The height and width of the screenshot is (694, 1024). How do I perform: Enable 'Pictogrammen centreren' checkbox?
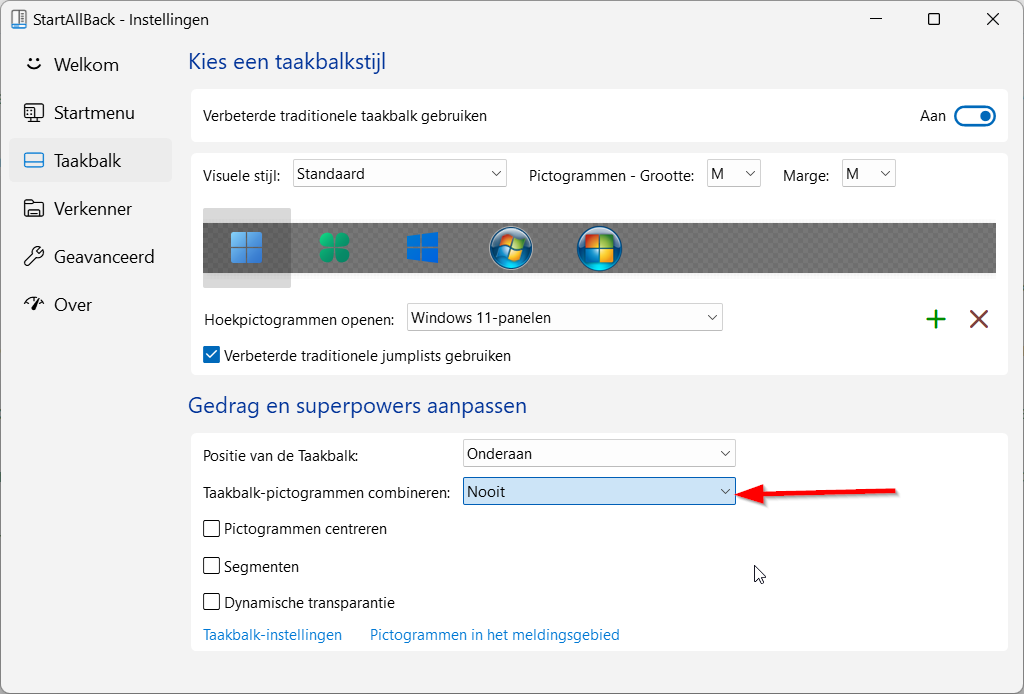point(211,528)
